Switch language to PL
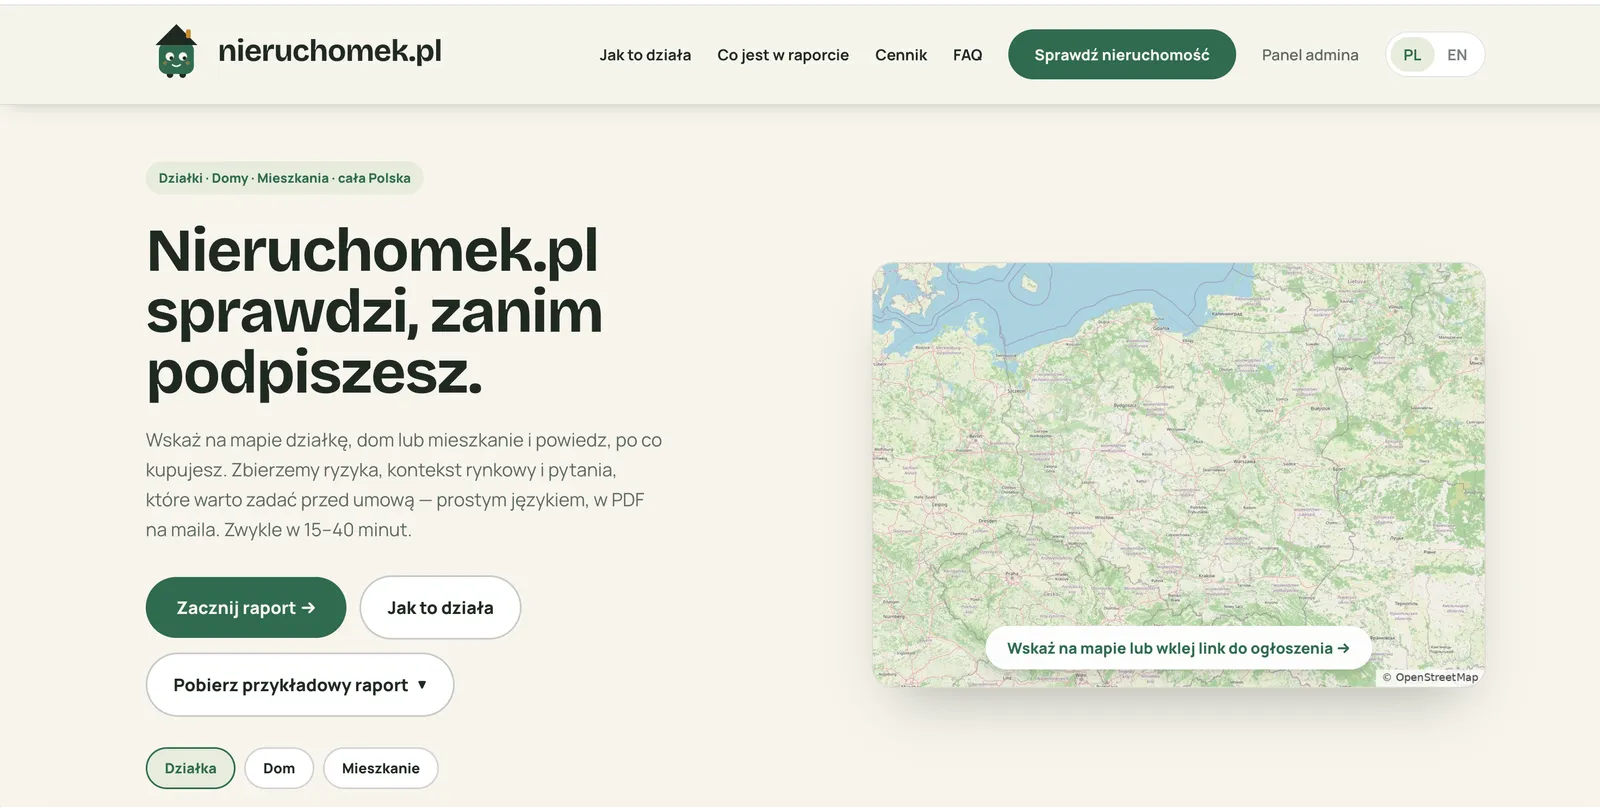This screenshot has height=807, width=1600. (1412, 55)
